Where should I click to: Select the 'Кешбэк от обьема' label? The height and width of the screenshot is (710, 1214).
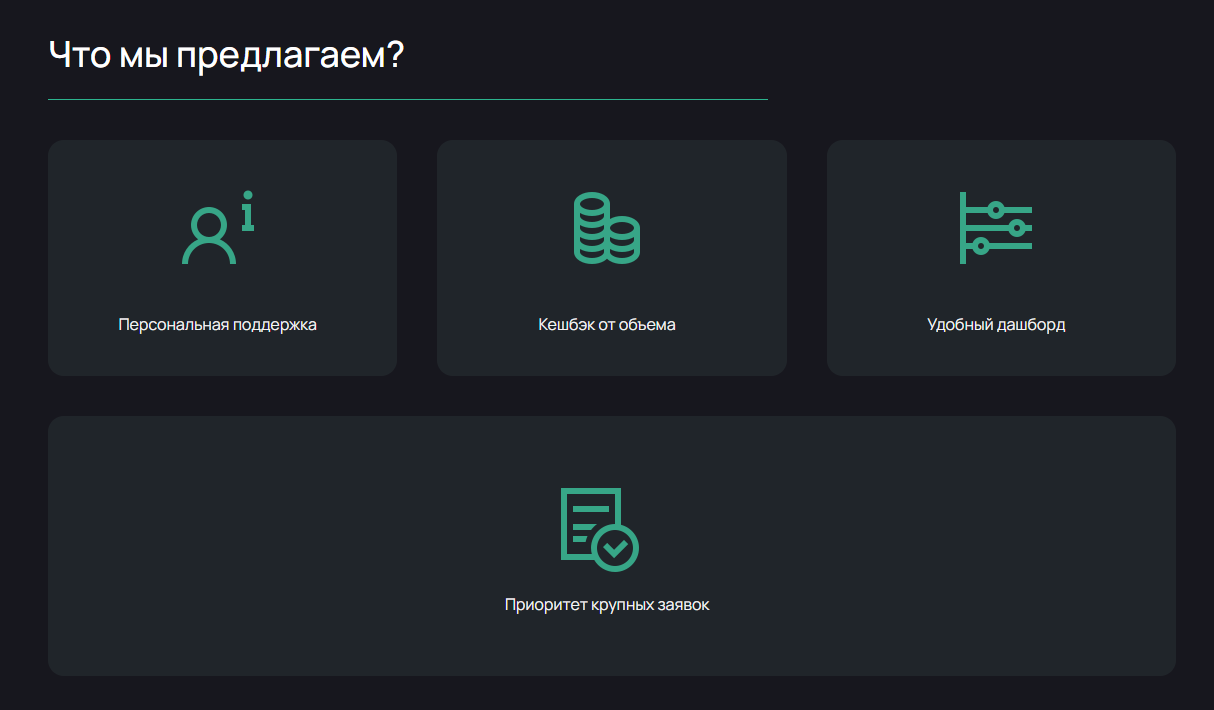[607, 325]
